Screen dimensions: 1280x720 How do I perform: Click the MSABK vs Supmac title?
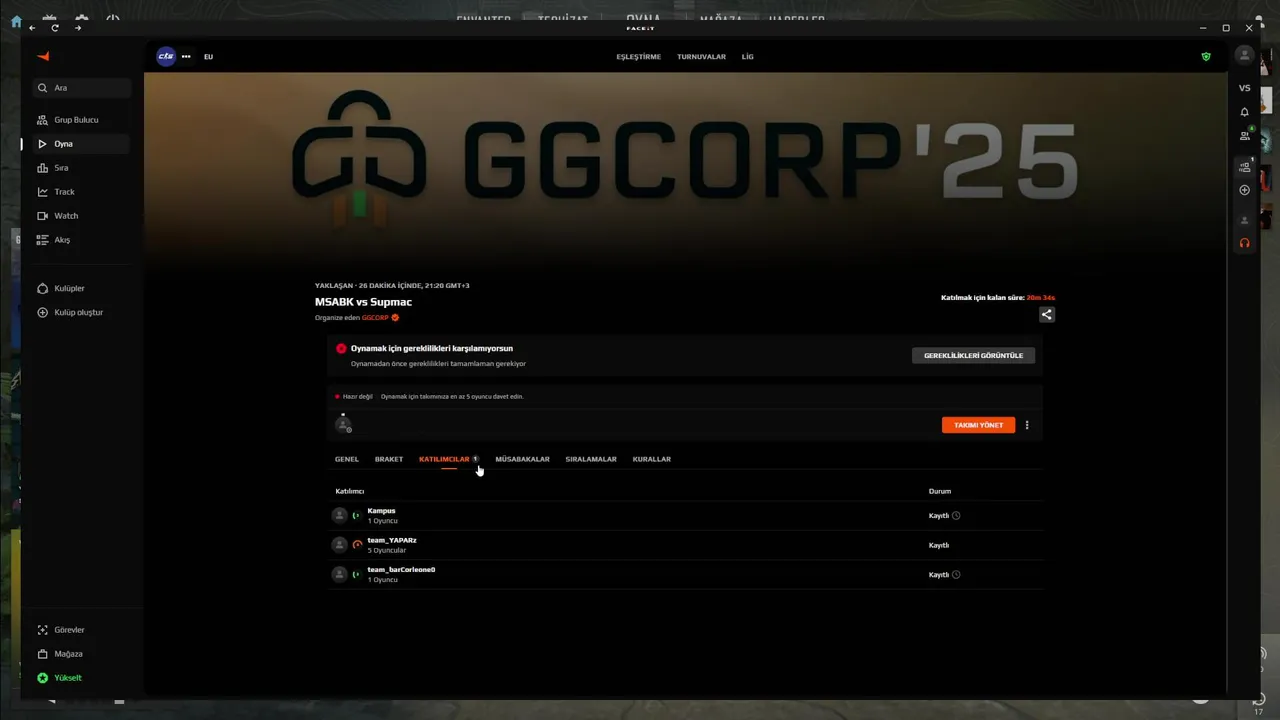363,302
